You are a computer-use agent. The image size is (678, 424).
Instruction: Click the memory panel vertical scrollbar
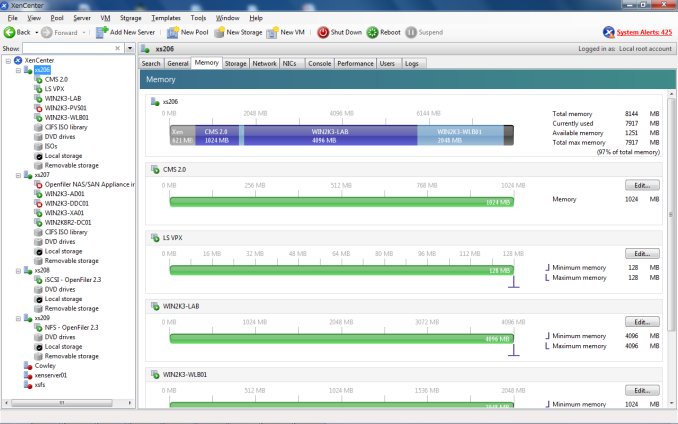[x=671, y=216]
